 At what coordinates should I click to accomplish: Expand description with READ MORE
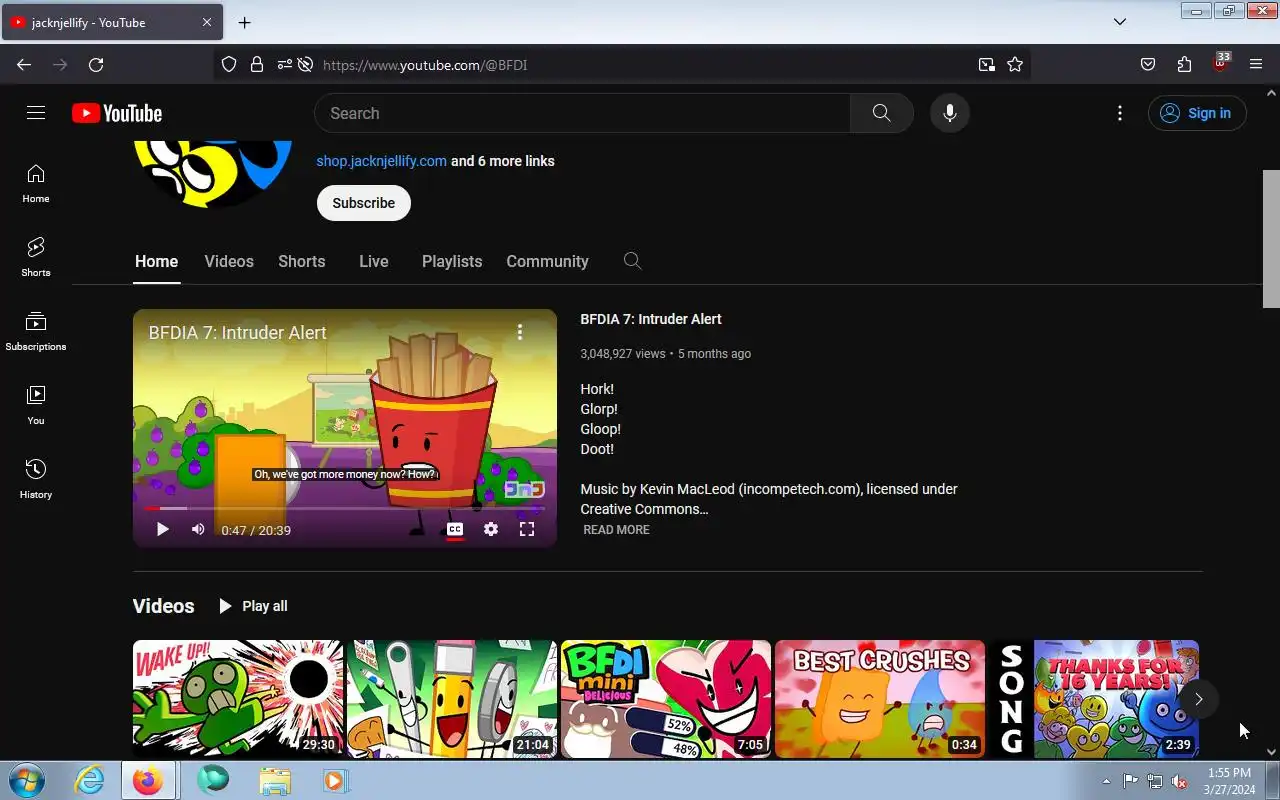pos(616,530)
